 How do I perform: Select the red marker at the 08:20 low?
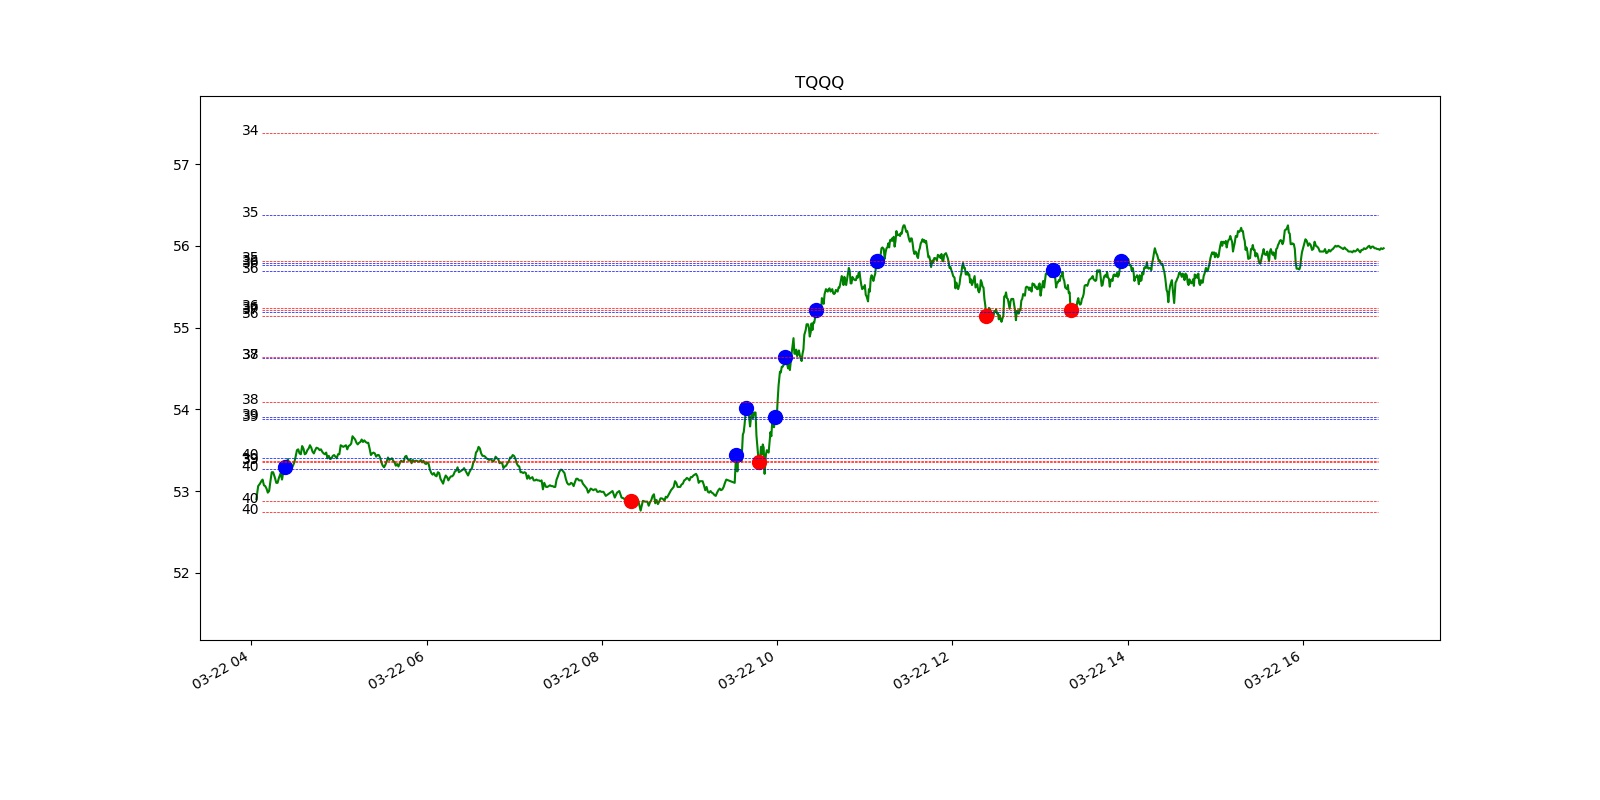coord(631,501)
